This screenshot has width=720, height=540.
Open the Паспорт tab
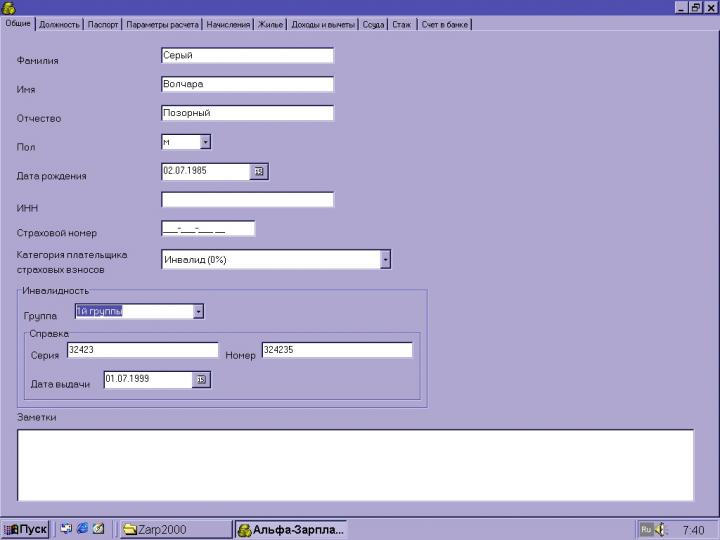[102, 24]
